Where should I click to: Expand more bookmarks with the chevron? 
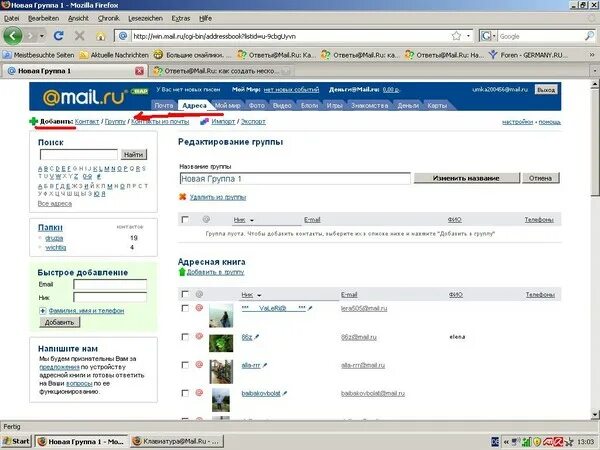point(592,55)
